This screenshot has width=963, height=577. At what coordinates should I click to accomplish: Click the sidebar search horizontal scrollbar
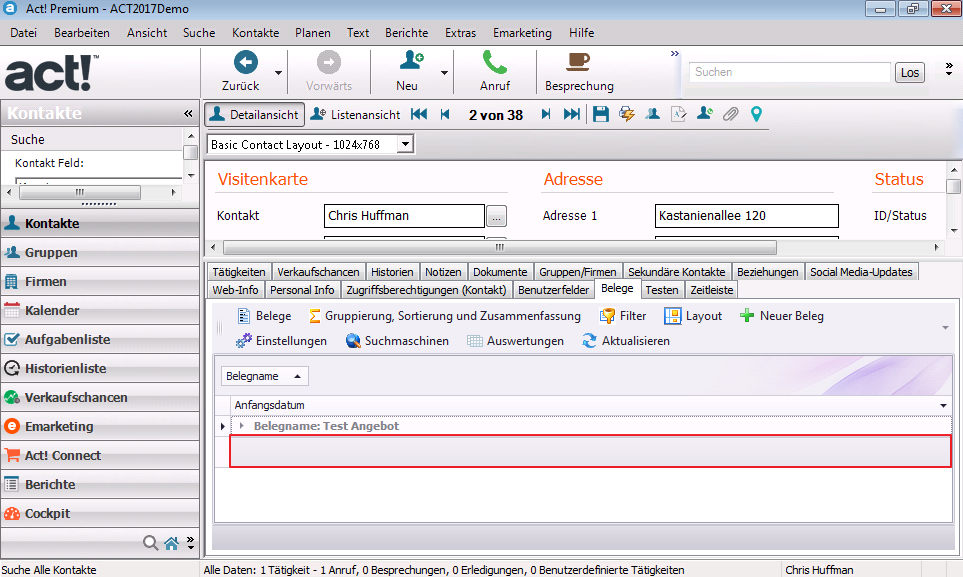point(80,192)
